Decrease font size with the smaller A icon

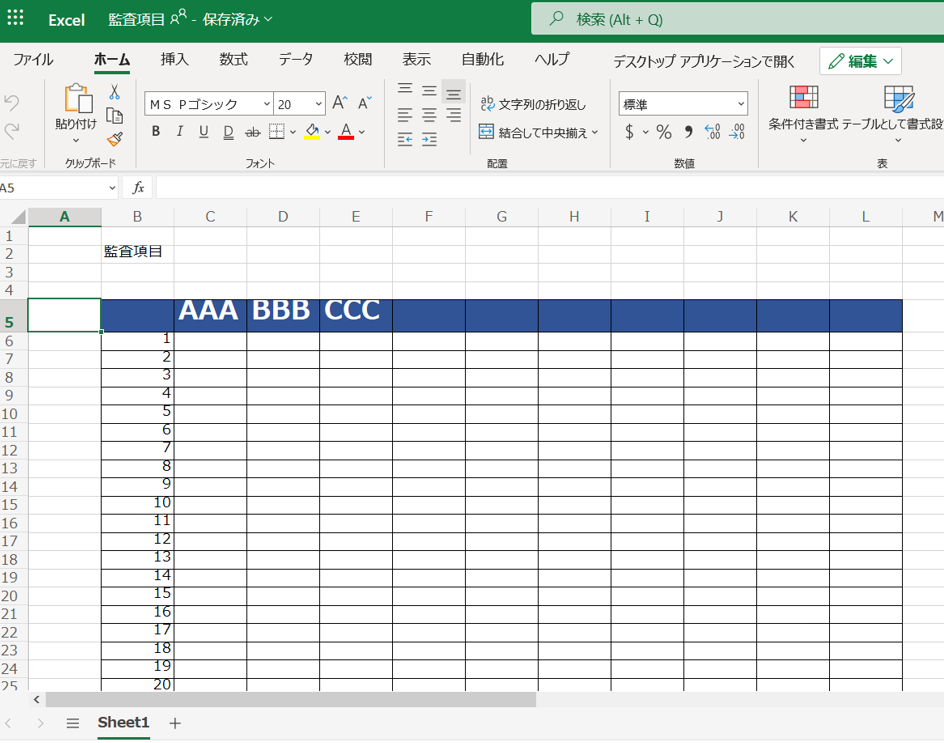point(365,103)
